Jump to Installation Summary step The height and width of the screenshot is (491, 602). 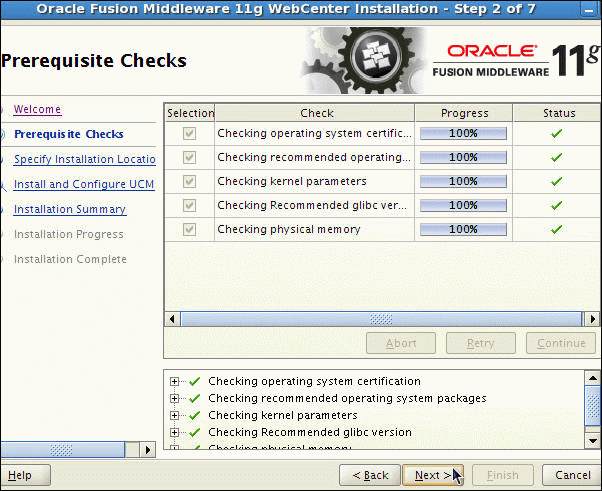pos(70,209)
